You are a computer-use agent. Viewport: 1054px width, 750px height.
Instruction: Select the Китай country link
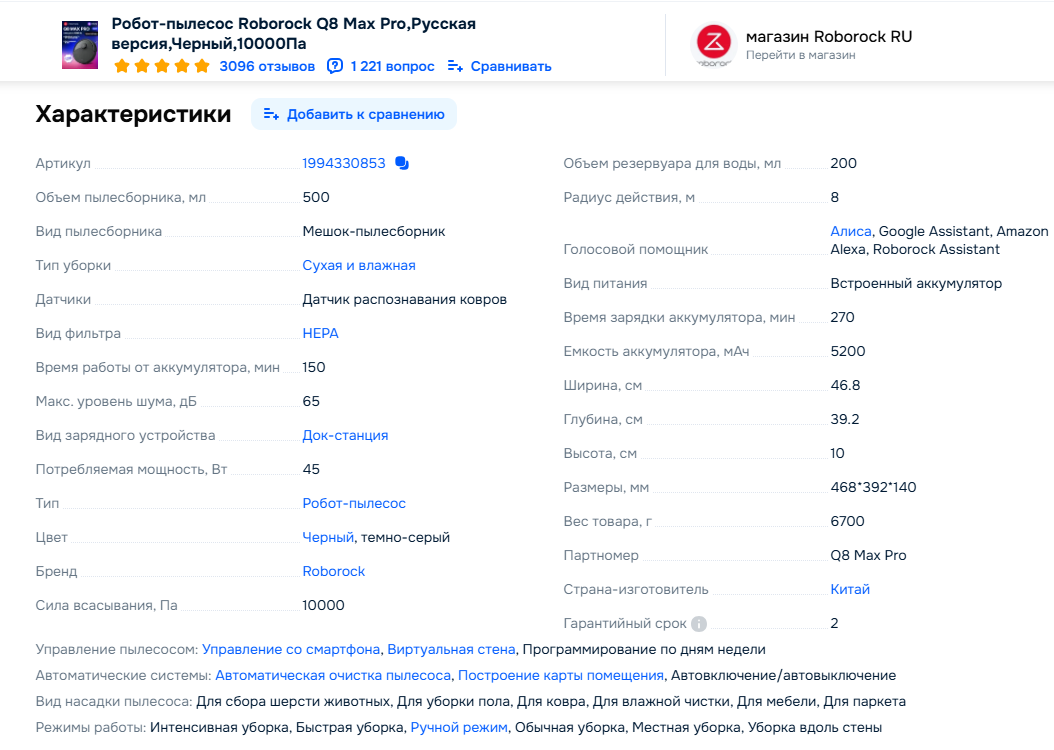tap(850, 590)
